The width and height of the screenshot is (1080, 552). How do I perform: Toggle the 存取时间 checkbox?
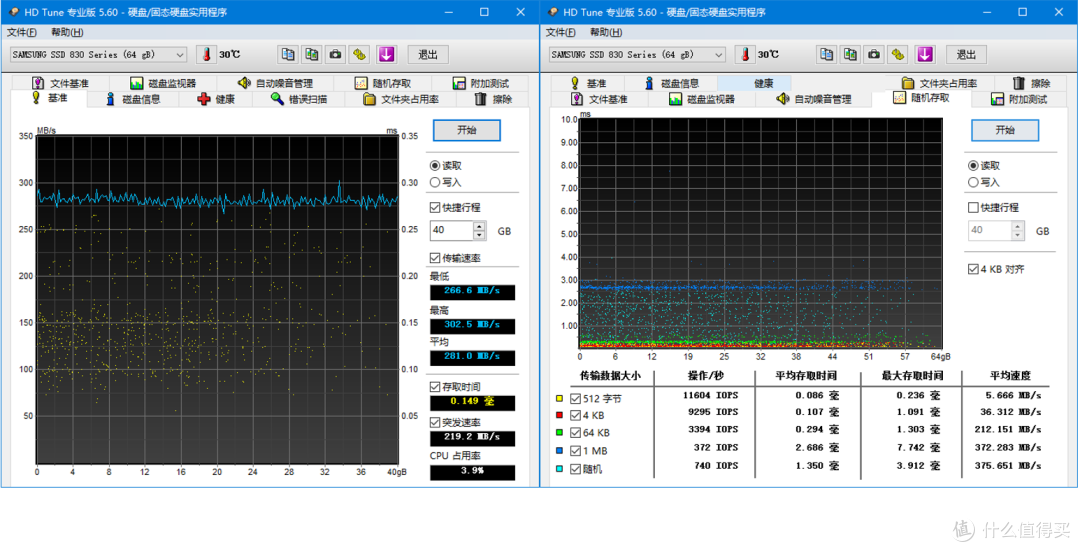(x=435, y=386)
